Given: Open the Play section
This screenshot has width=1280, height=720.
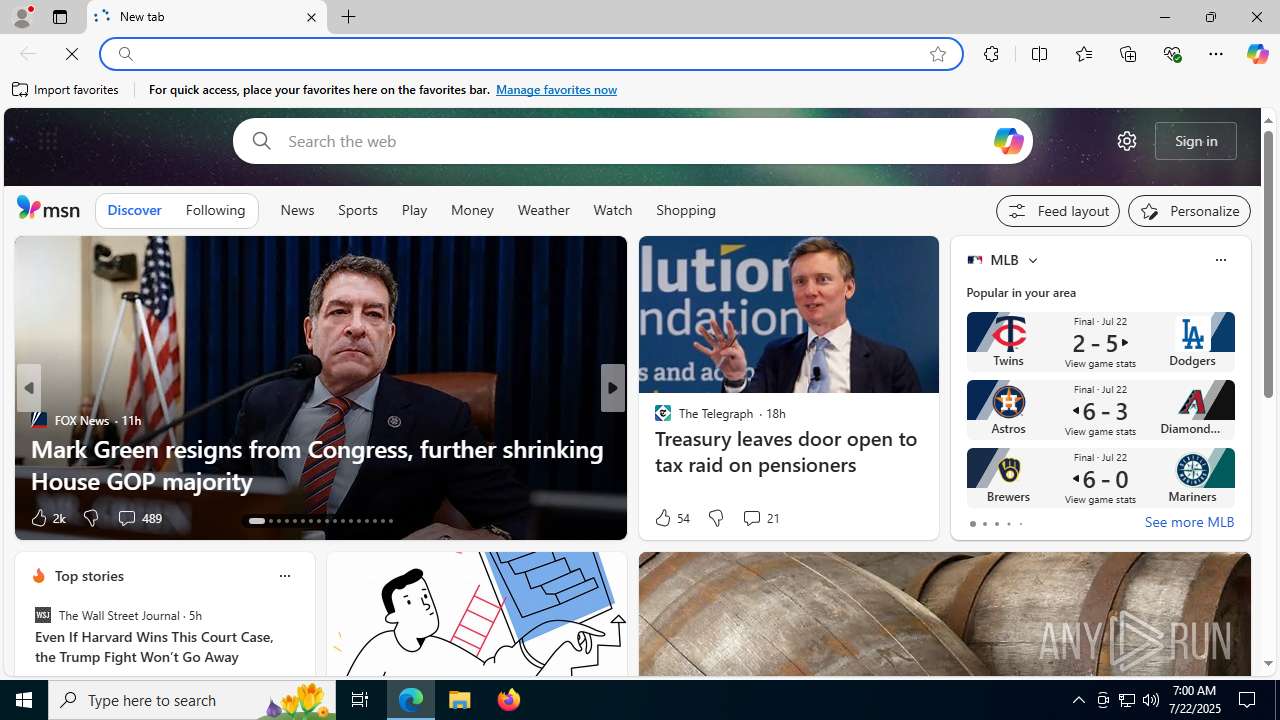Looking at the screenshot, I should coord(414,210).
